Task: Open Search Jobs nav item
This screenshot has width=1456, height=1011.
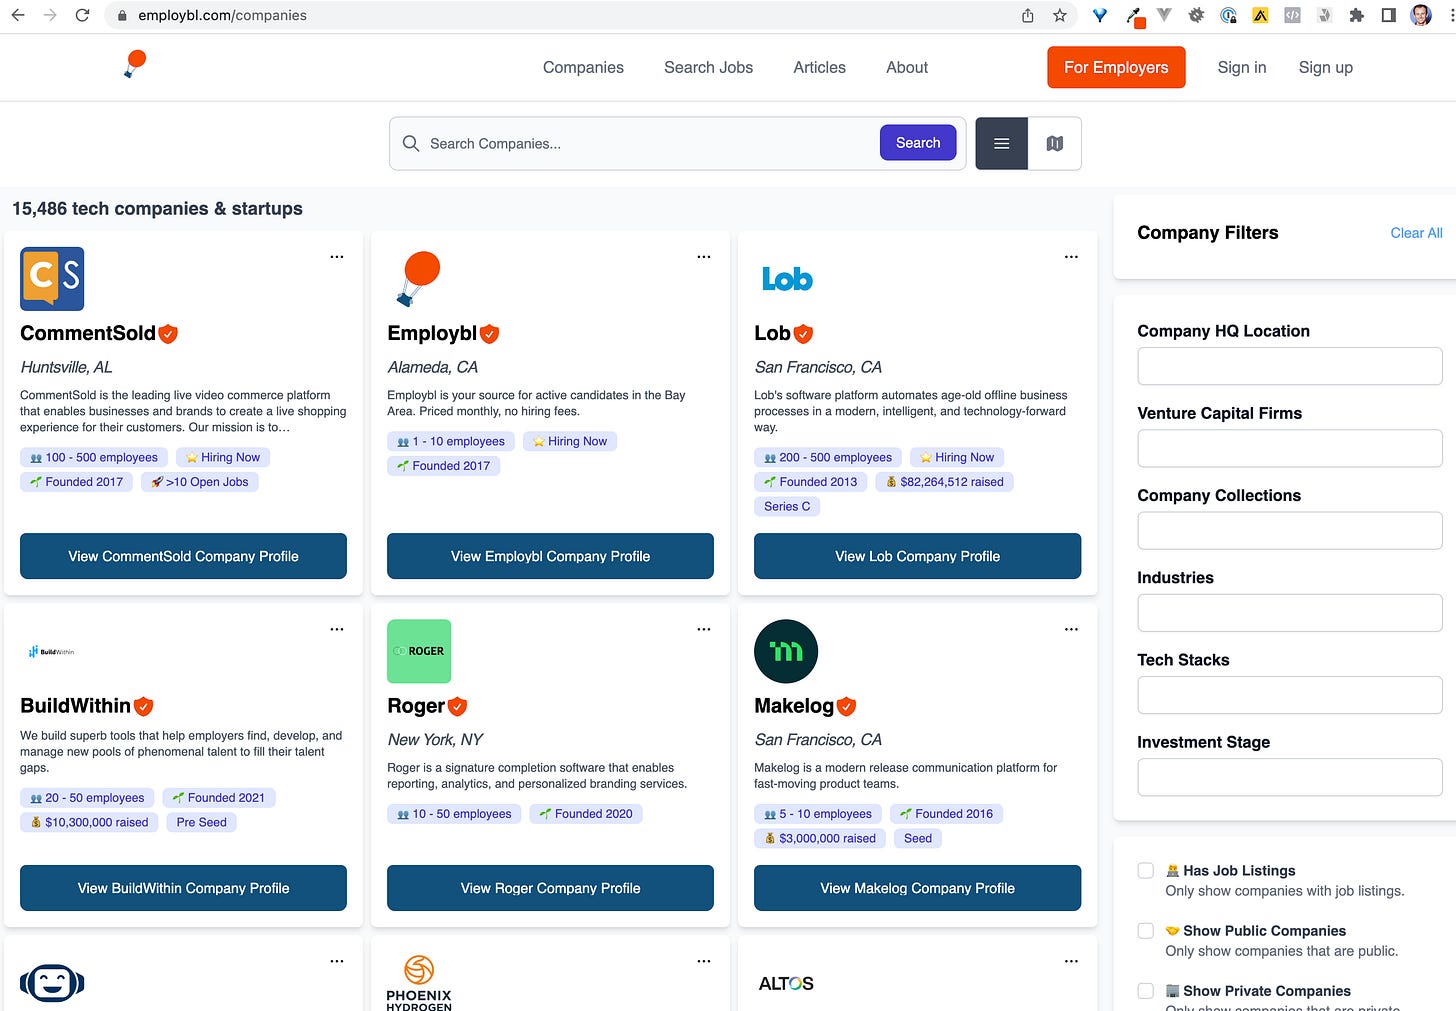Action: pyautogui.click(x=708, y=67)
